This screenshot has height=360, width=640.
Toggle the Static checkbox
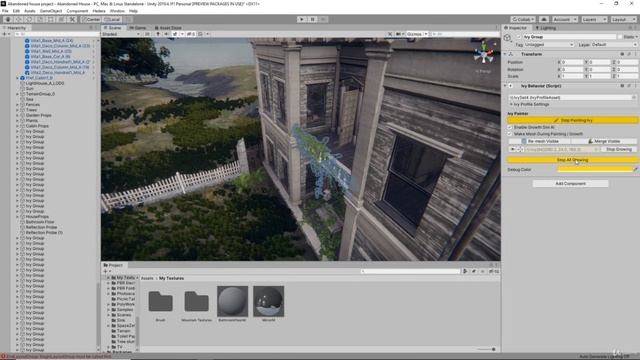click(620, 37)
